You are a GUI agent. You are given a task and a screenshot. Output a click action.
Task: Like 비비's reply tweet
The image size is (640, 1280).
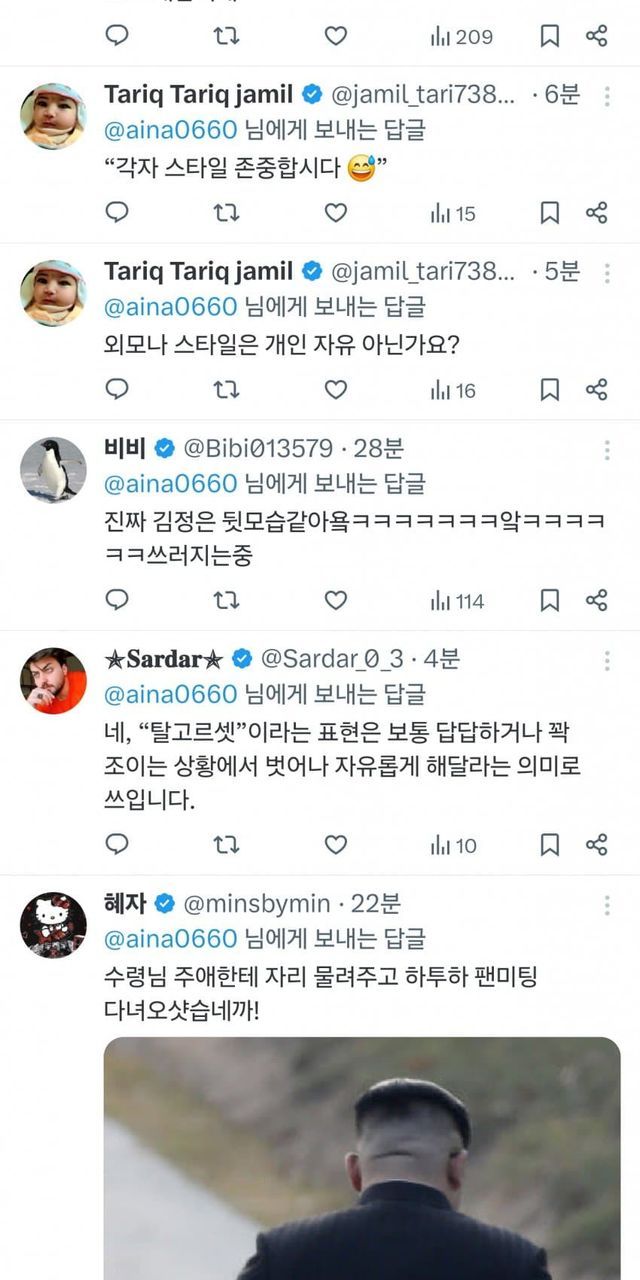(x=336, y=600)
